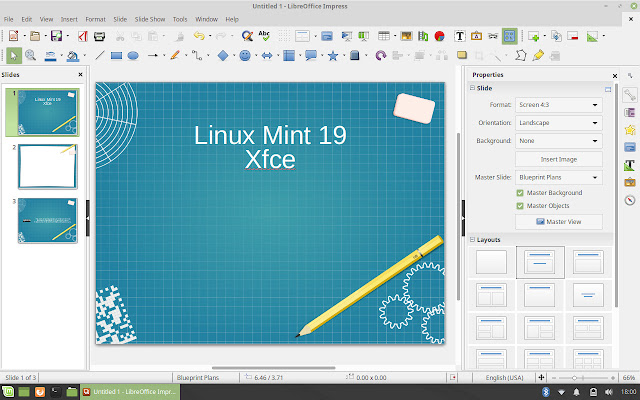Viewport: 640px width, 400px height.
Task: Open the Navigator compass sidebar icon
Action: pyautogui.click(x=630, y=200)
